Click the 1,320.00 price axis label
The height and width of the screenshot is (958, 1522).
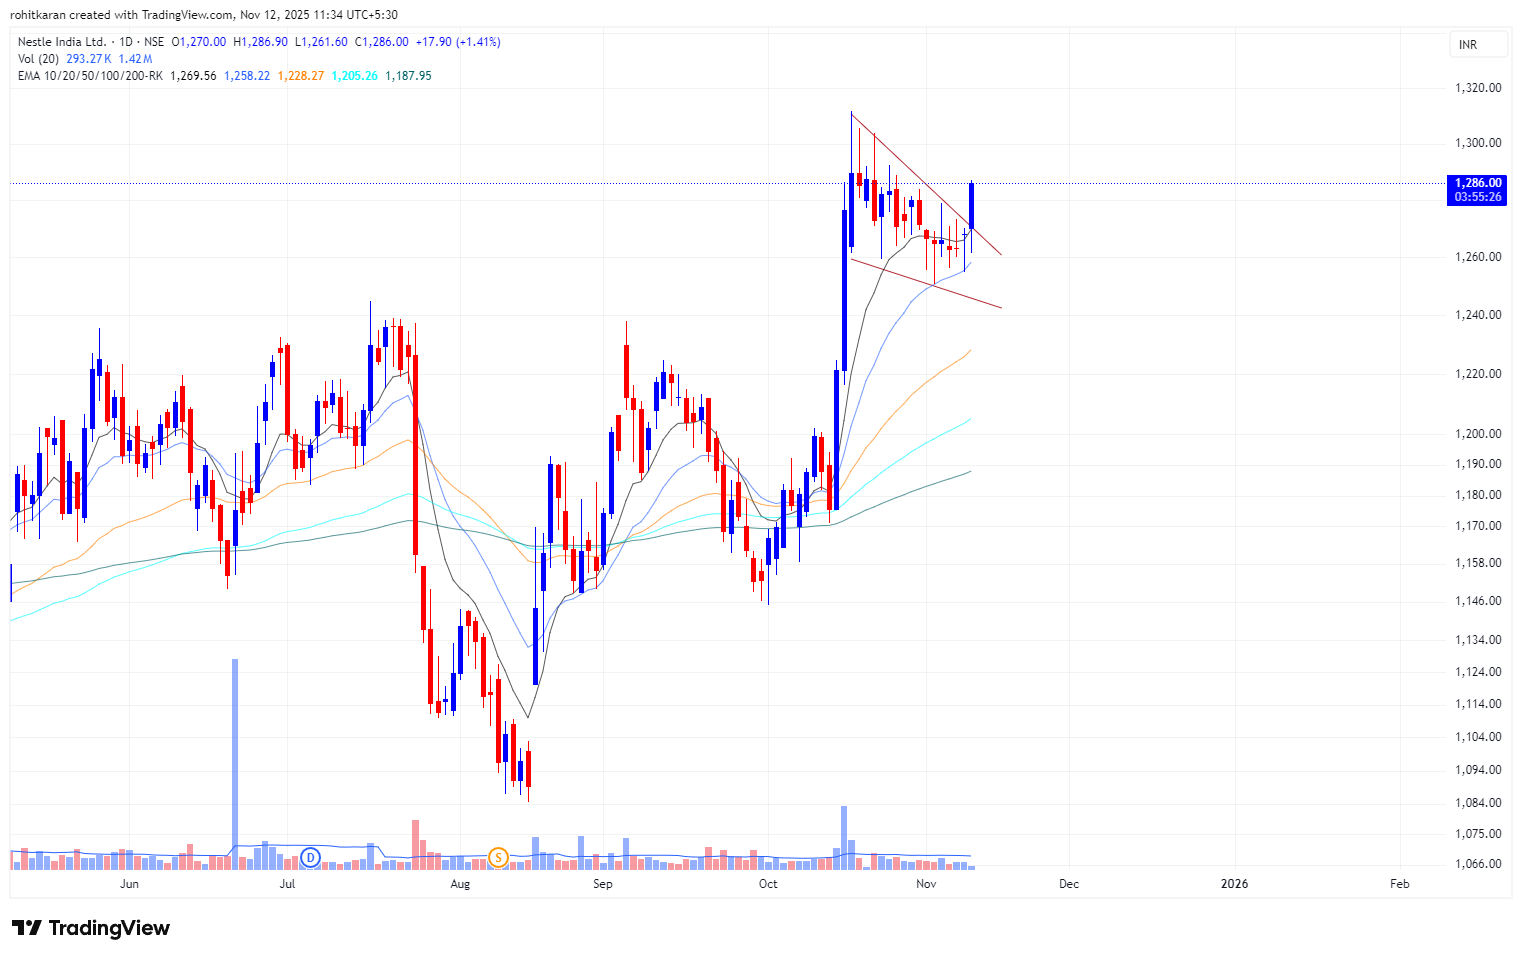(x=1478, y=88)
